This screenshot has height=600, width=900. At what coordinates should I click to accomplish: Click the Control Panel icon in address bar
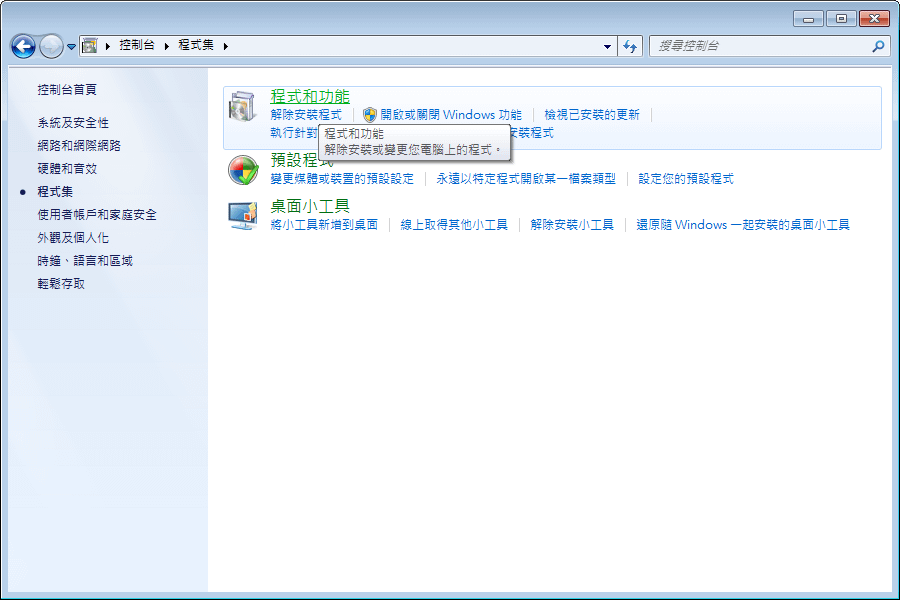[90, 45]
